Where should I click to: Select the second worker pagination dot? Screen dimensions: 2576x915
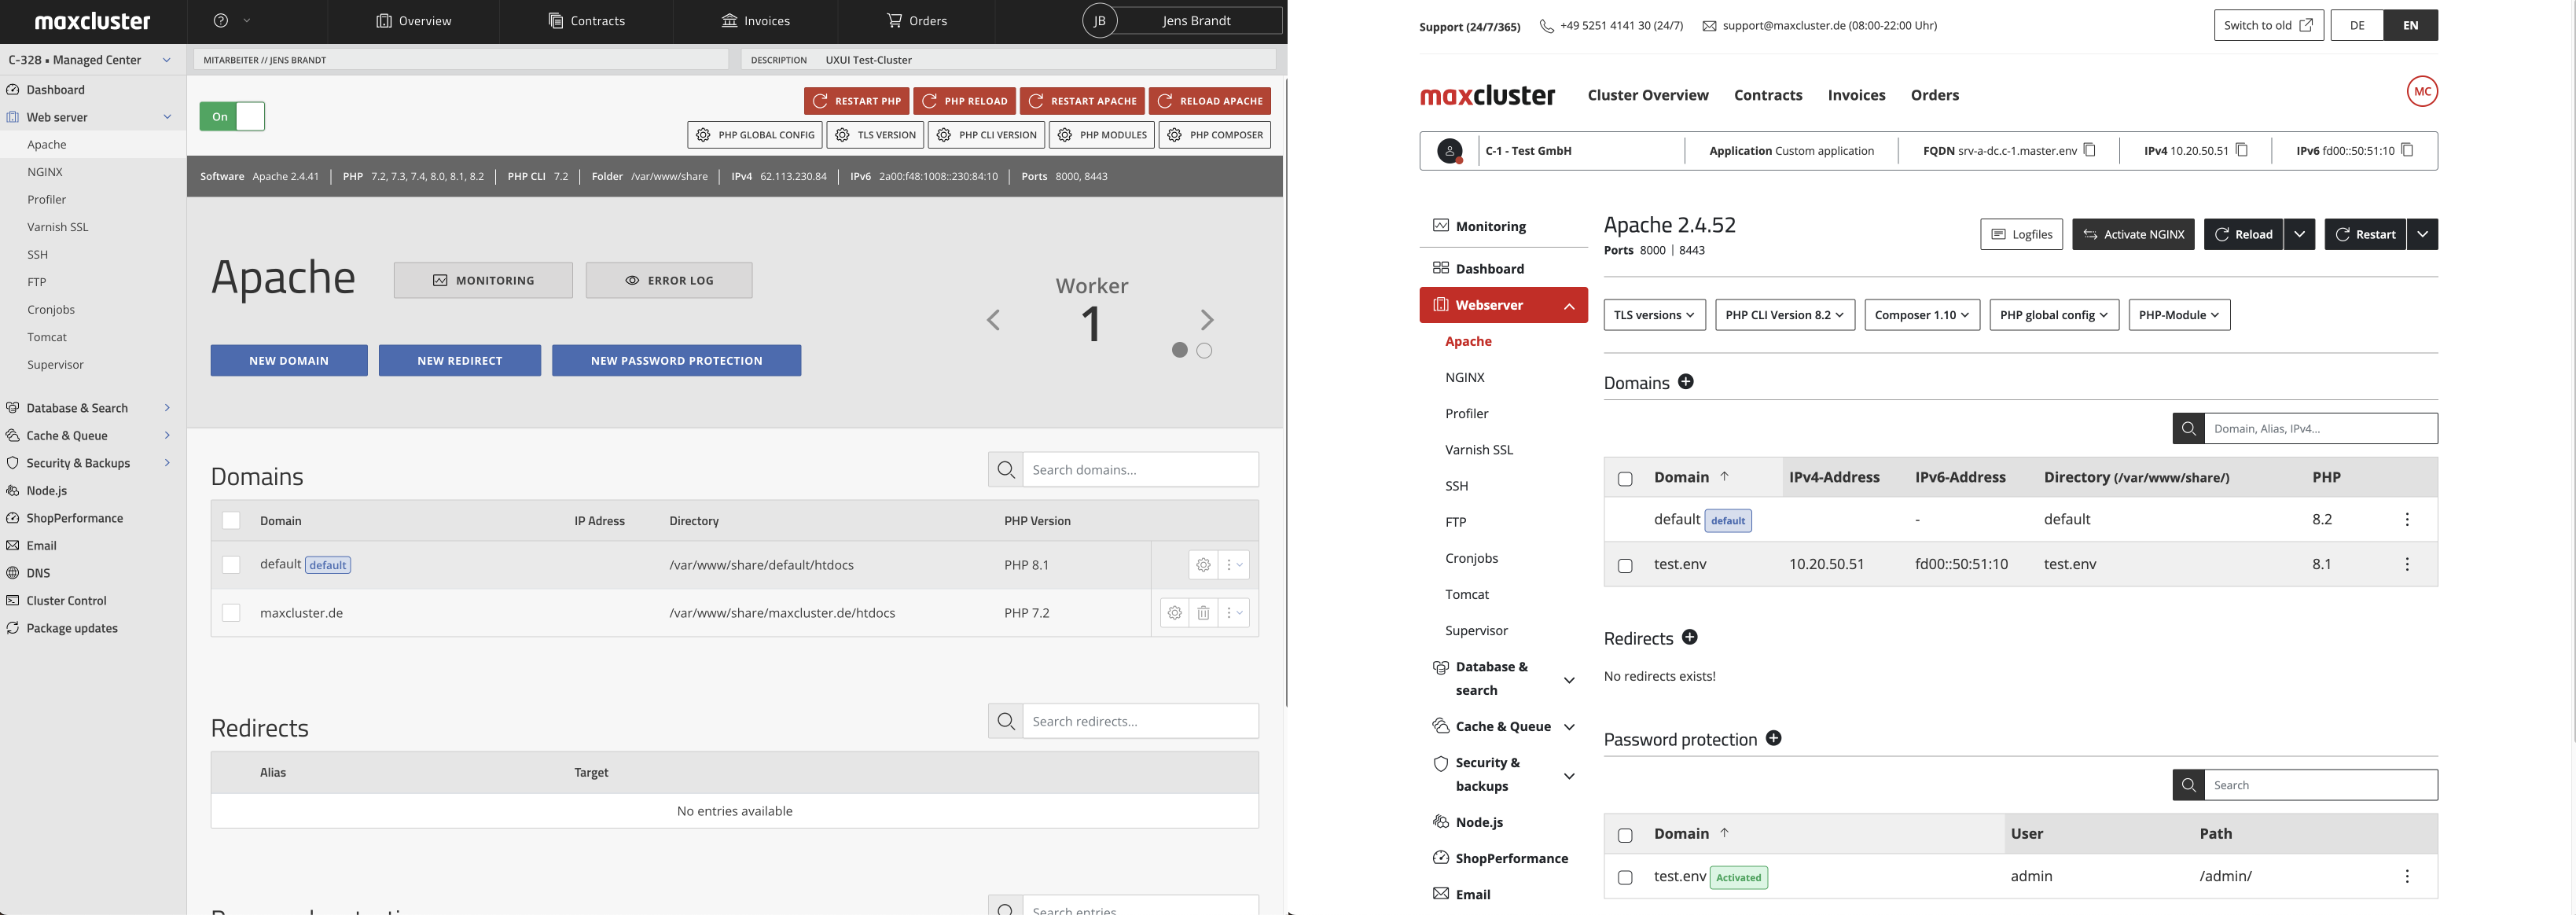[1204, 350]
